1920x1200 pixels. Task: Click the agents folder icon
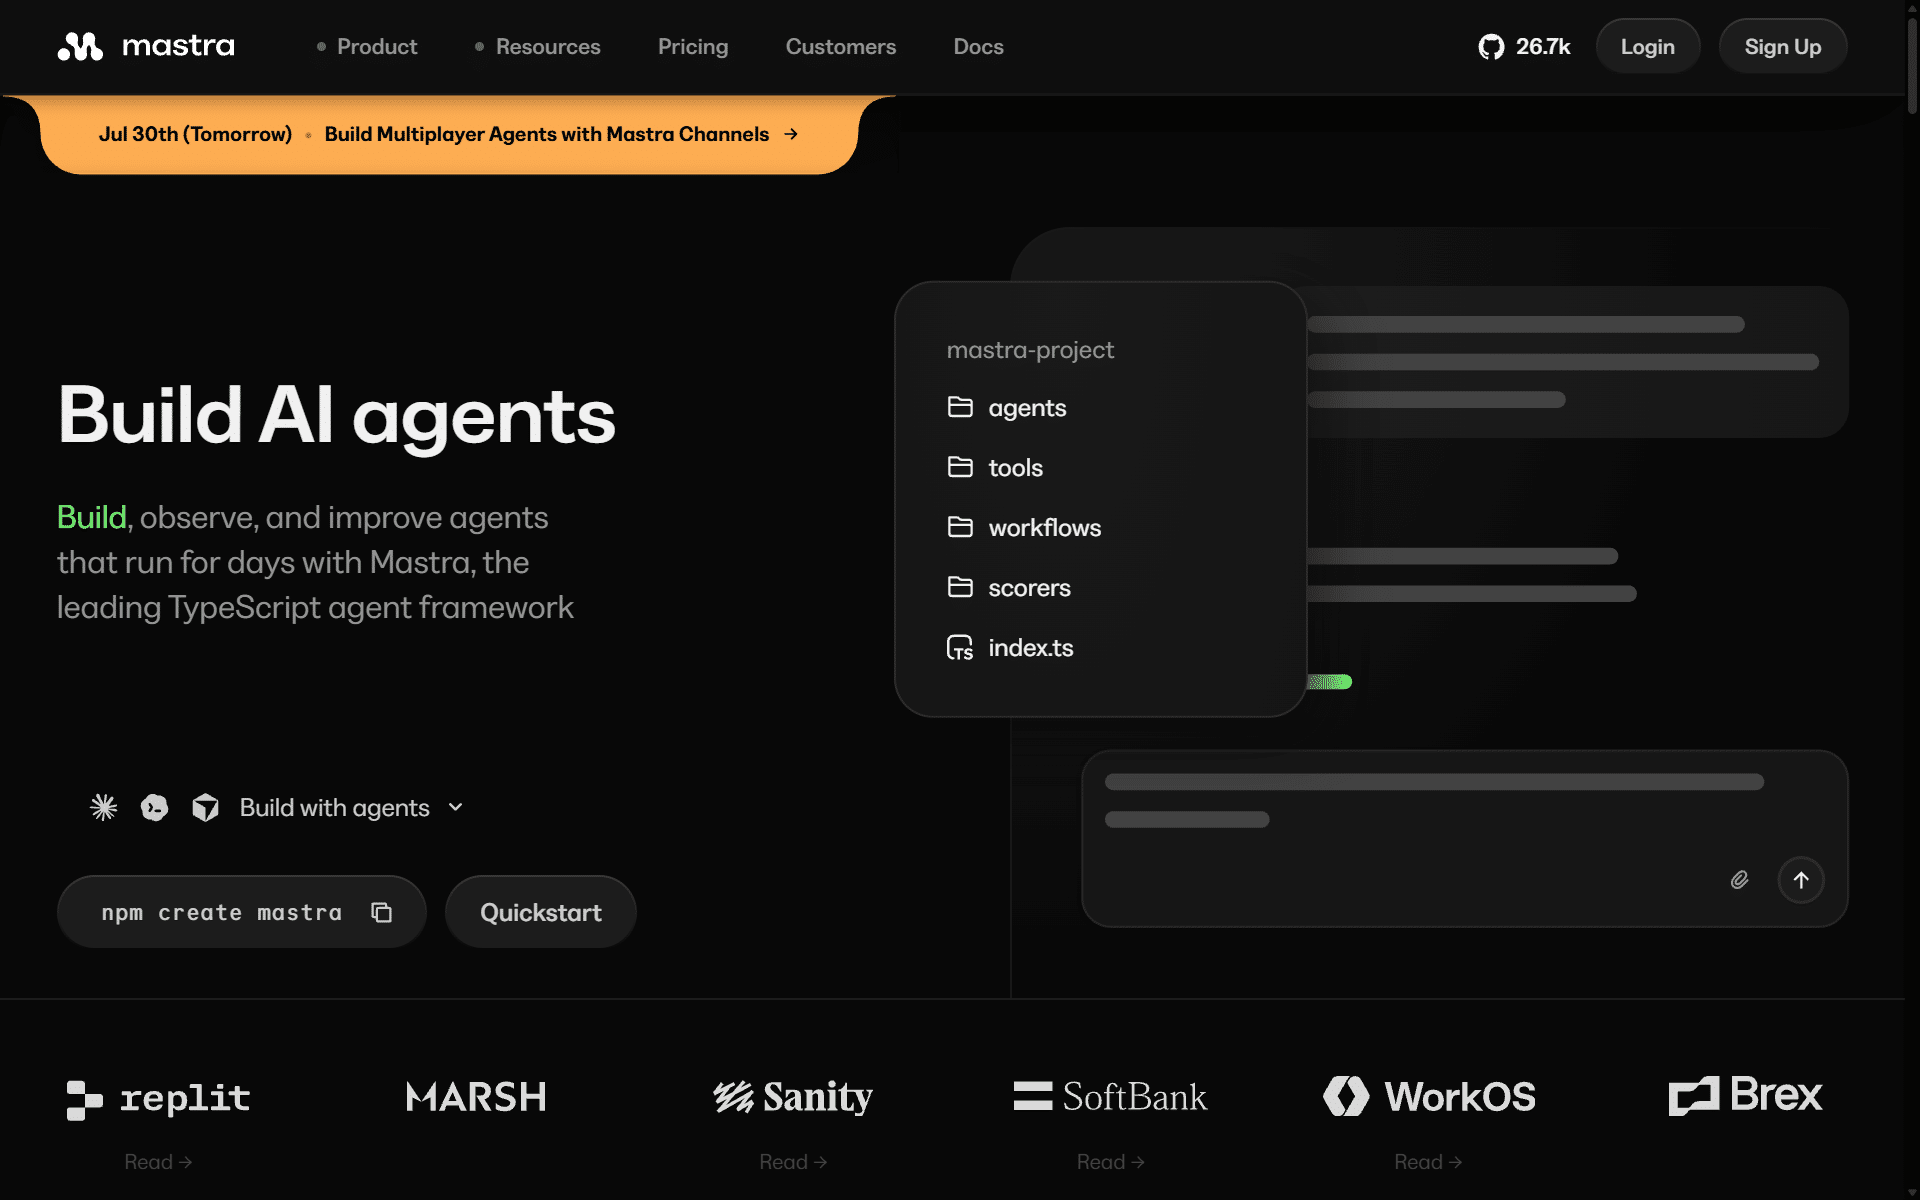pos(960,407)
